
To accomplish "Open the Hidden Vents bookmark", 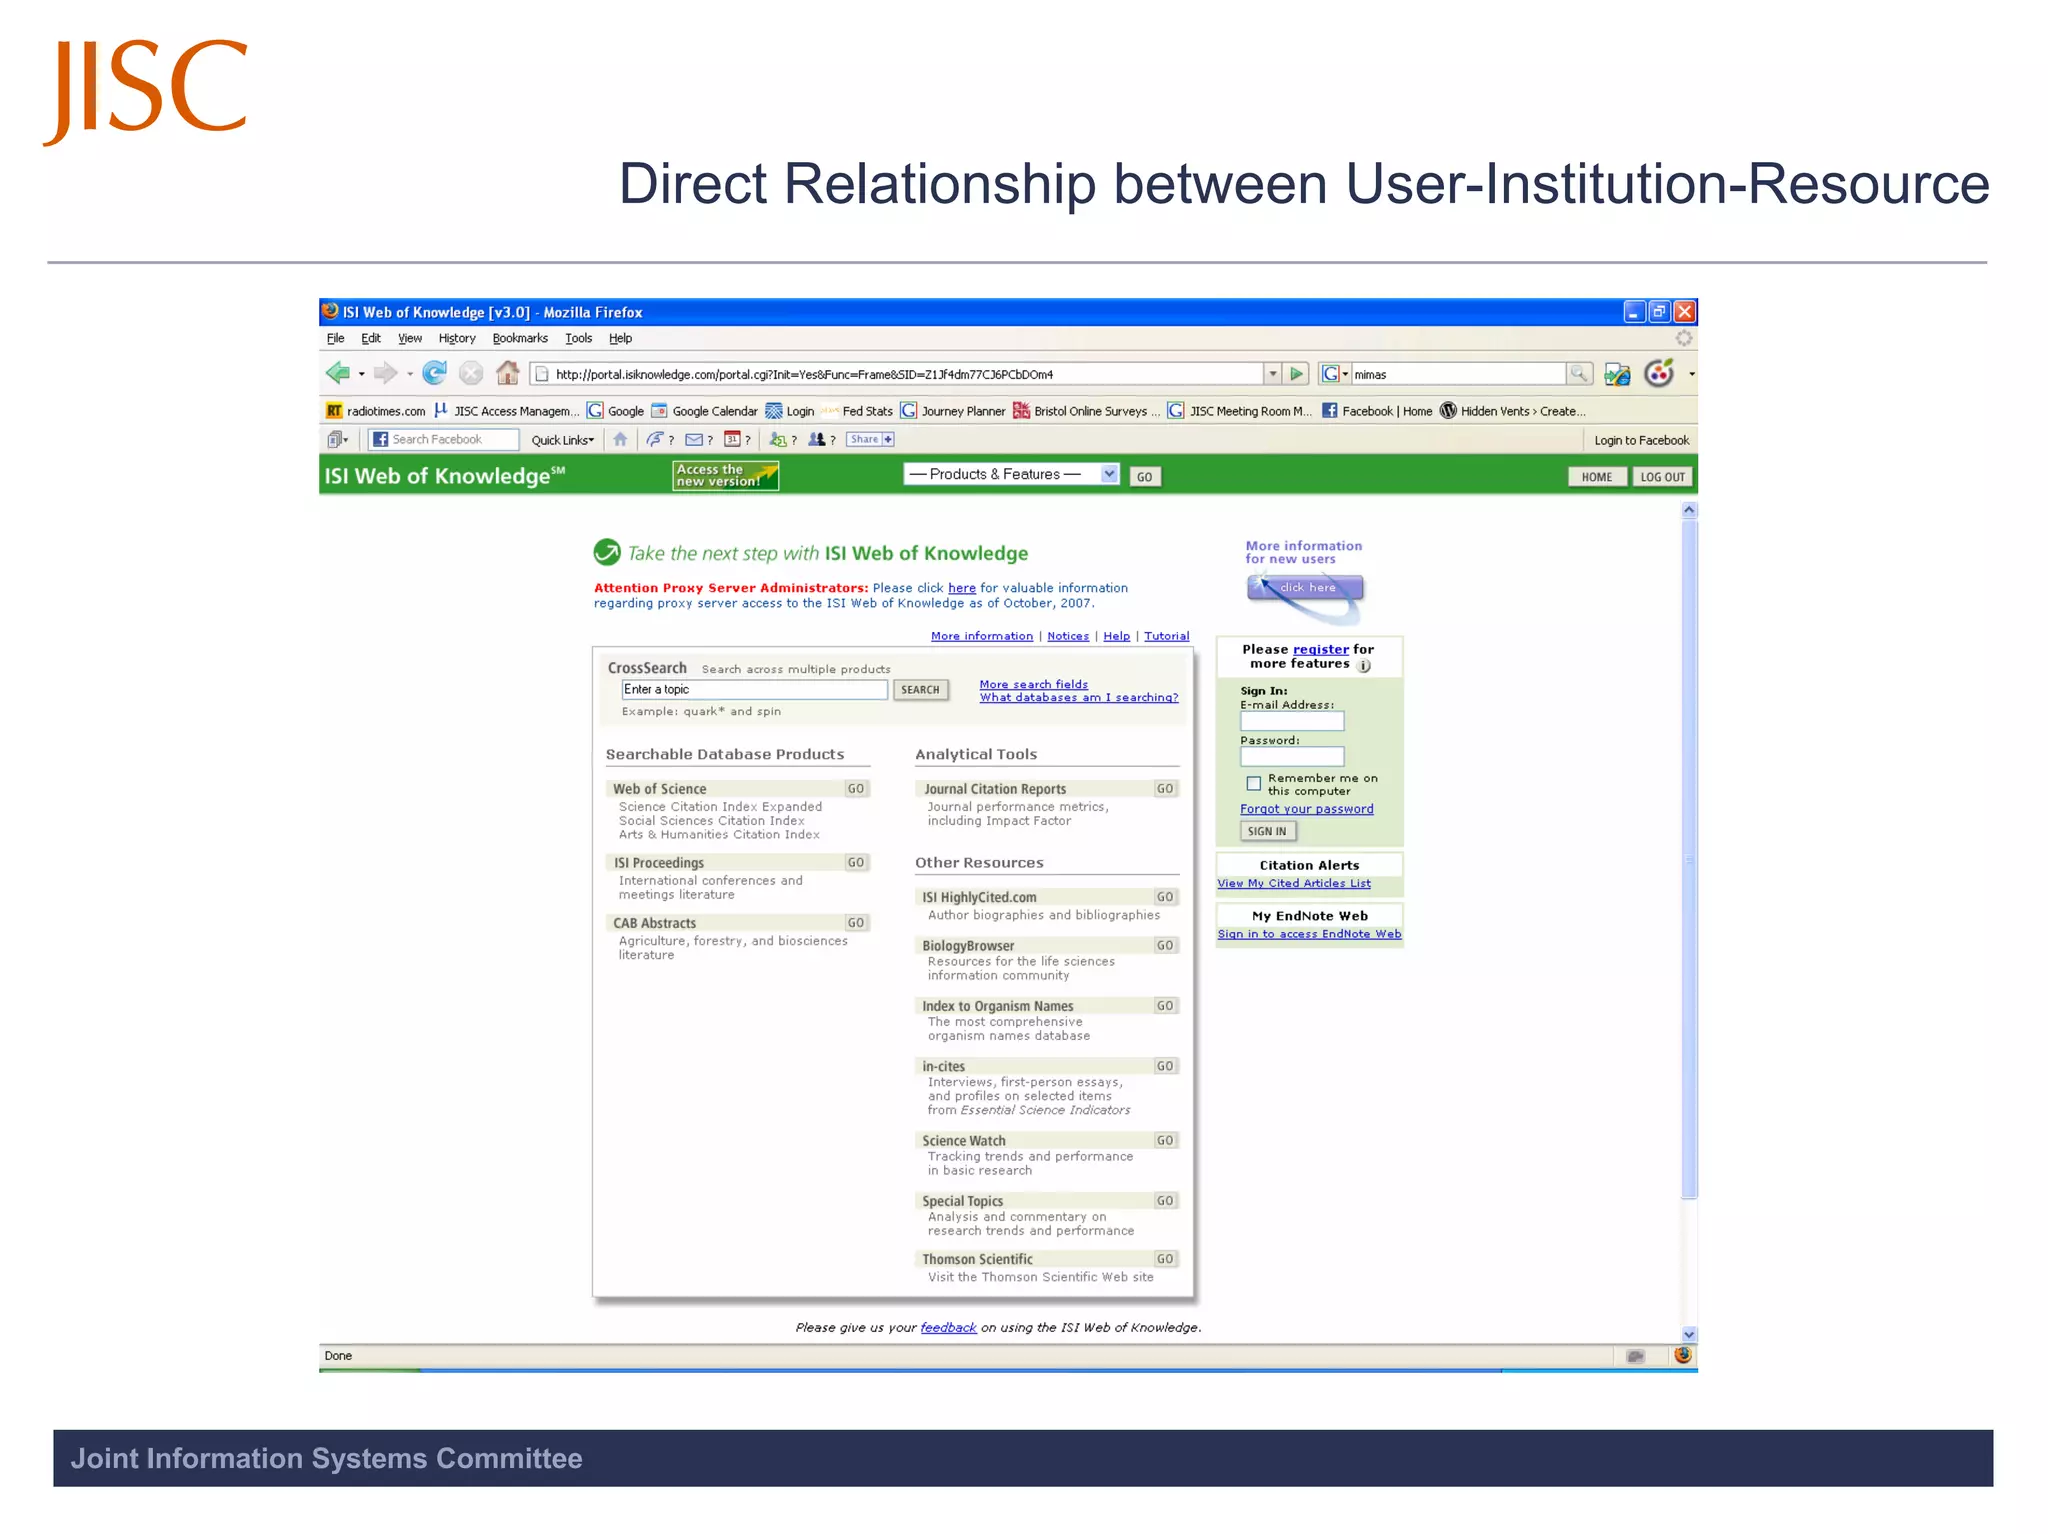I will [x=1513, y=411].
